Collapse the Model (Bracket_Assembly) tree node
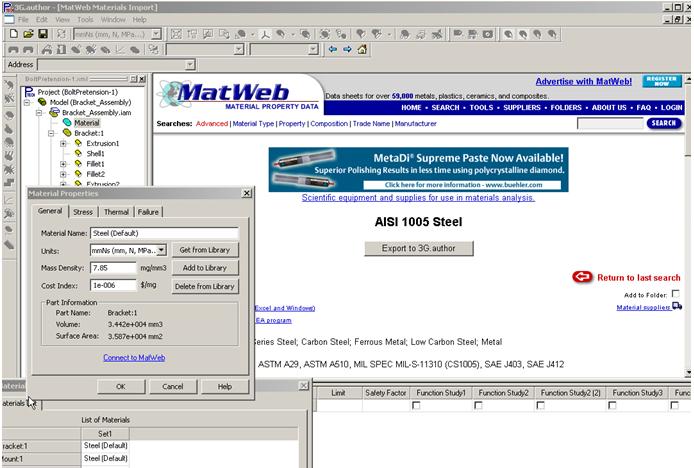Viewport: 694px width, 468px height. pyautogui.click(x=27, y=102)
